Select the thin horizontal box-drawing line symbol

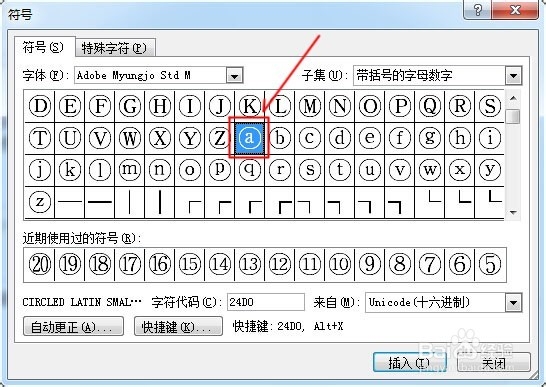coord(70,202)
